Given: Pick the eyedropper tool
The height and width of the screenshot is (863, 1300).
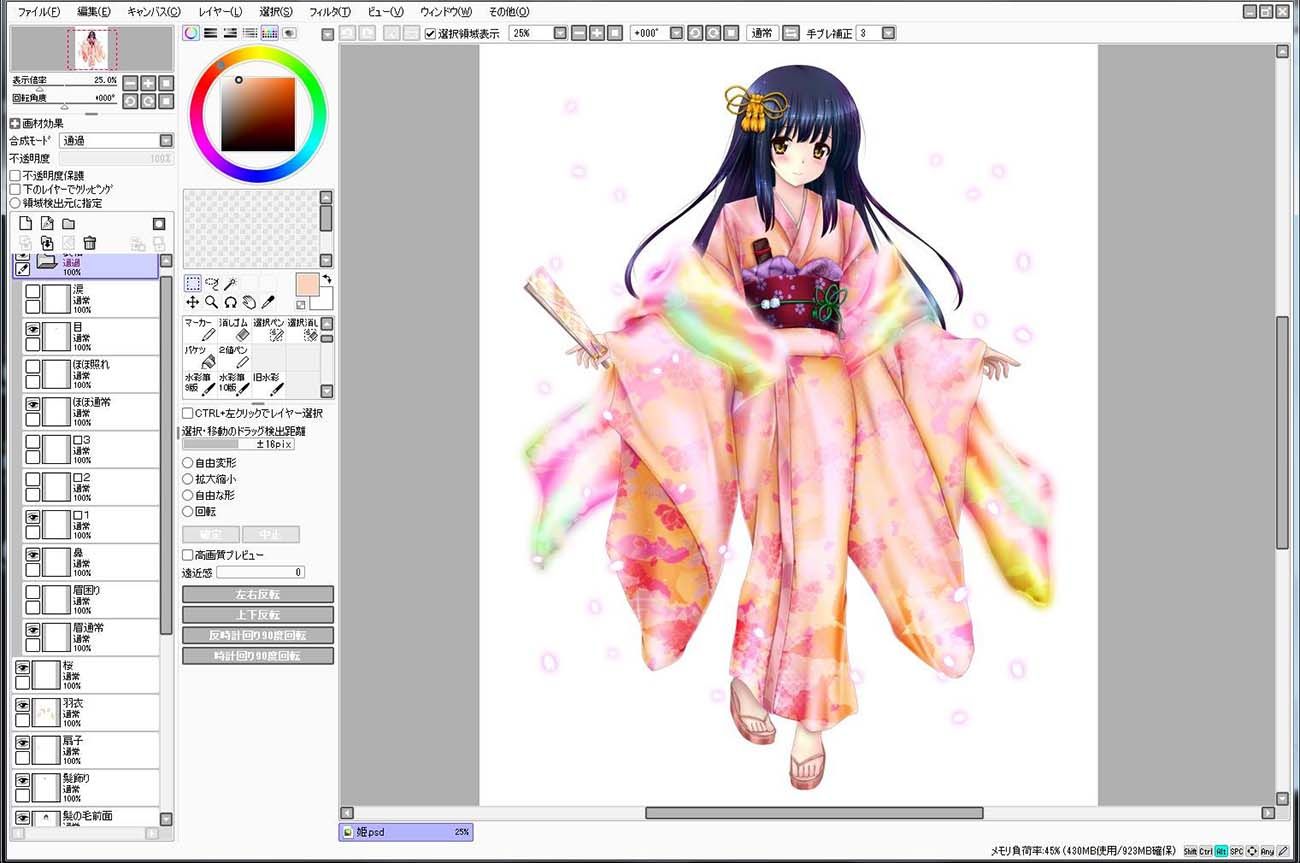Looking at the screenshot, I should coord(268,302).
